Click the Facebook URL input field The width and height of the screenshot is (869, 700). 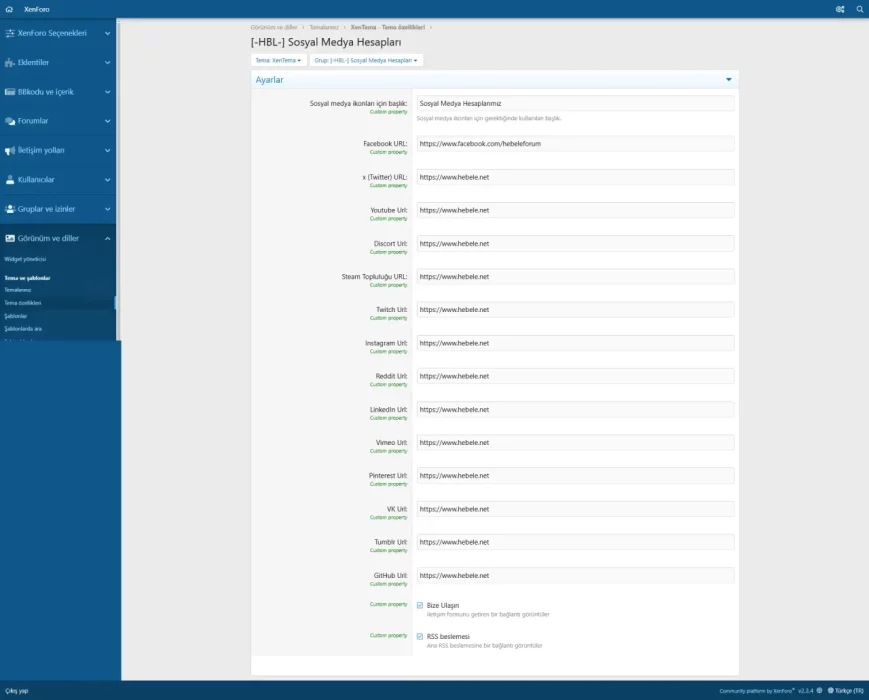[x=575, y=144]
